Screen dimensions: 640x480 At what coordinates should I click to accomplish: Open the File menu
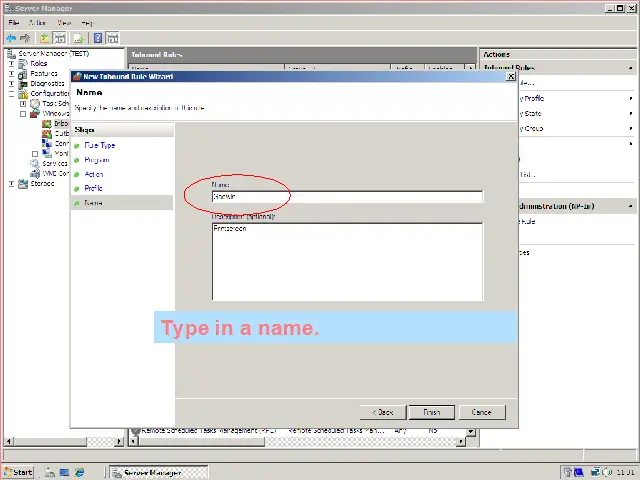[x=14, y=22]
